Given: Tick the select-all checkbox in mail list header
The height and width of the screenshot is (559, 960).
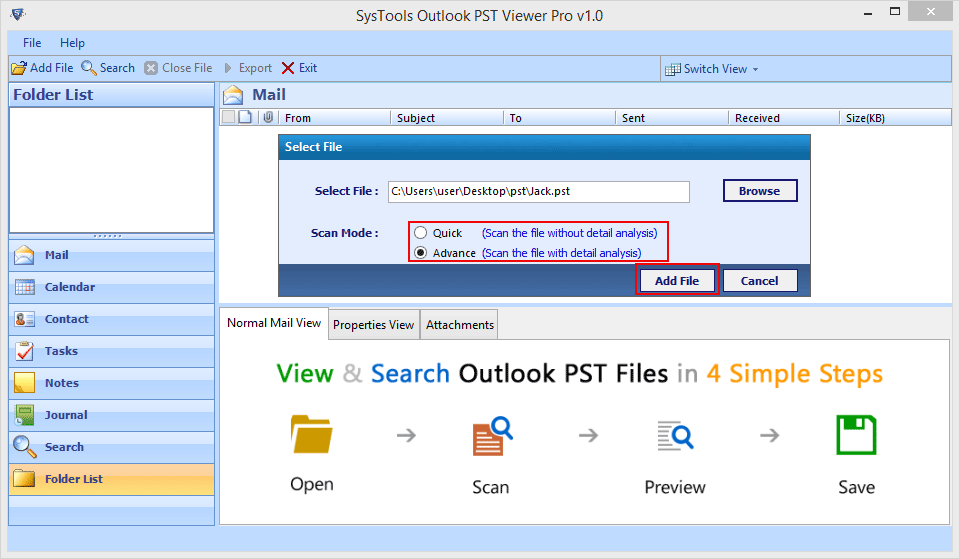Looking at the screenshot, I should (228, 118).
